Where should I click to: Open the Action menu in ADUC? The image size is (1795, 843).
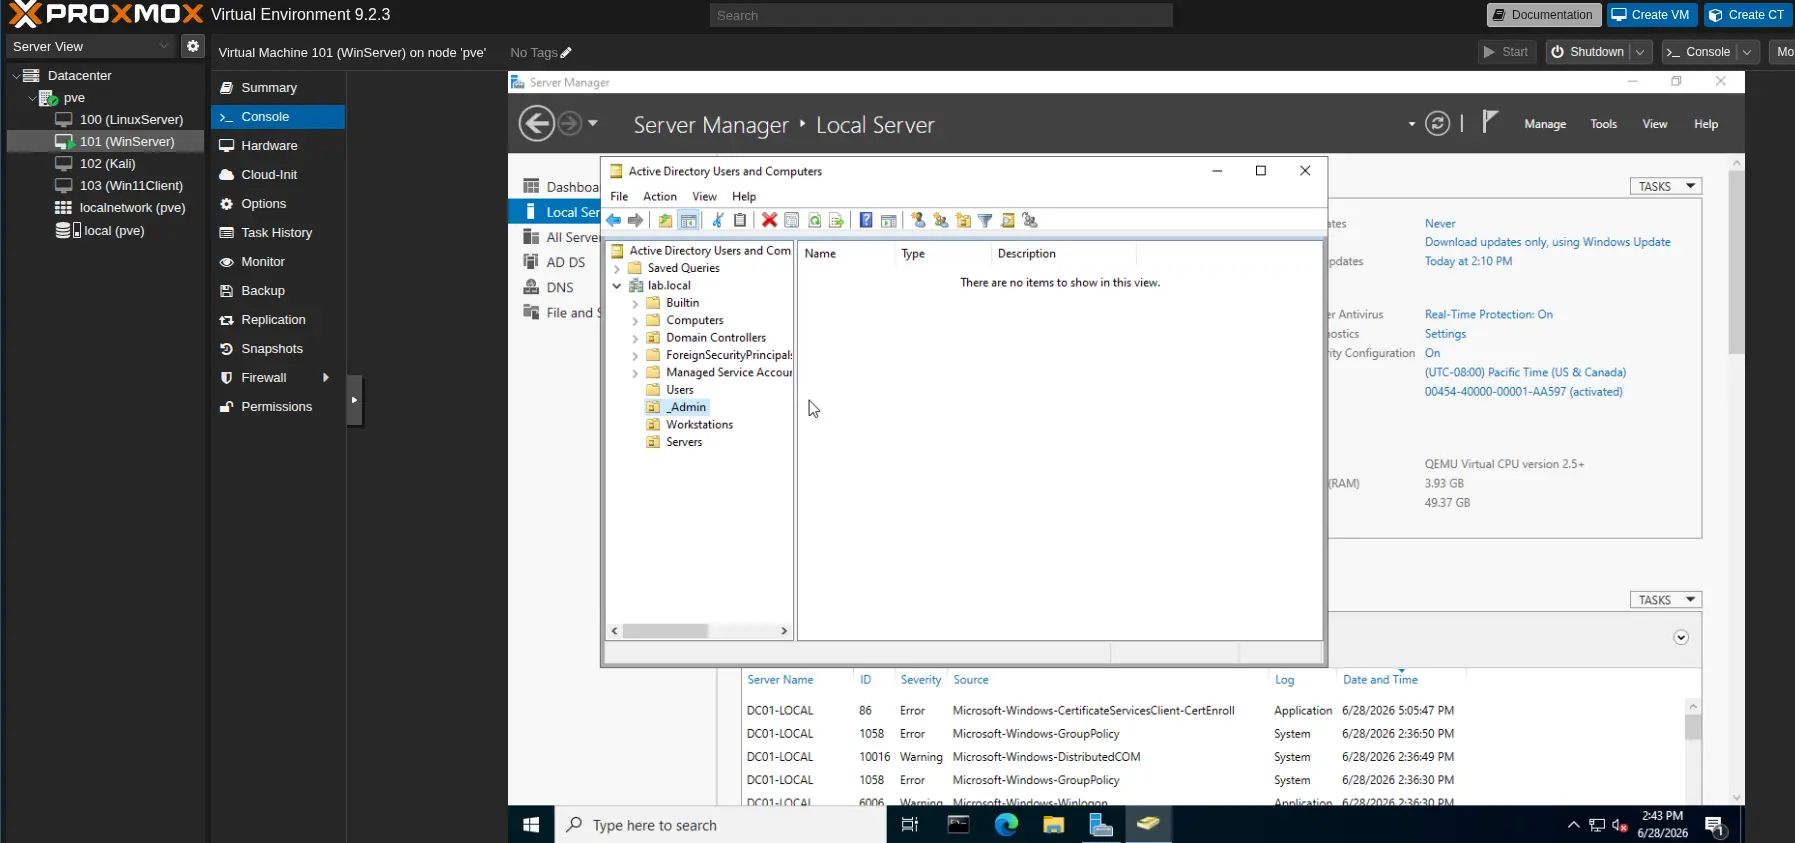[x=660, y=196]
